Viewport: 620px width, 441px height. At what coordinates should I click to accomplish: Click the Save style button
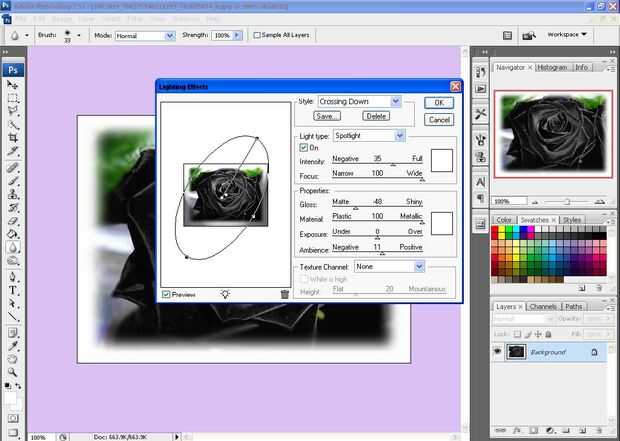[x=327, y=116]
